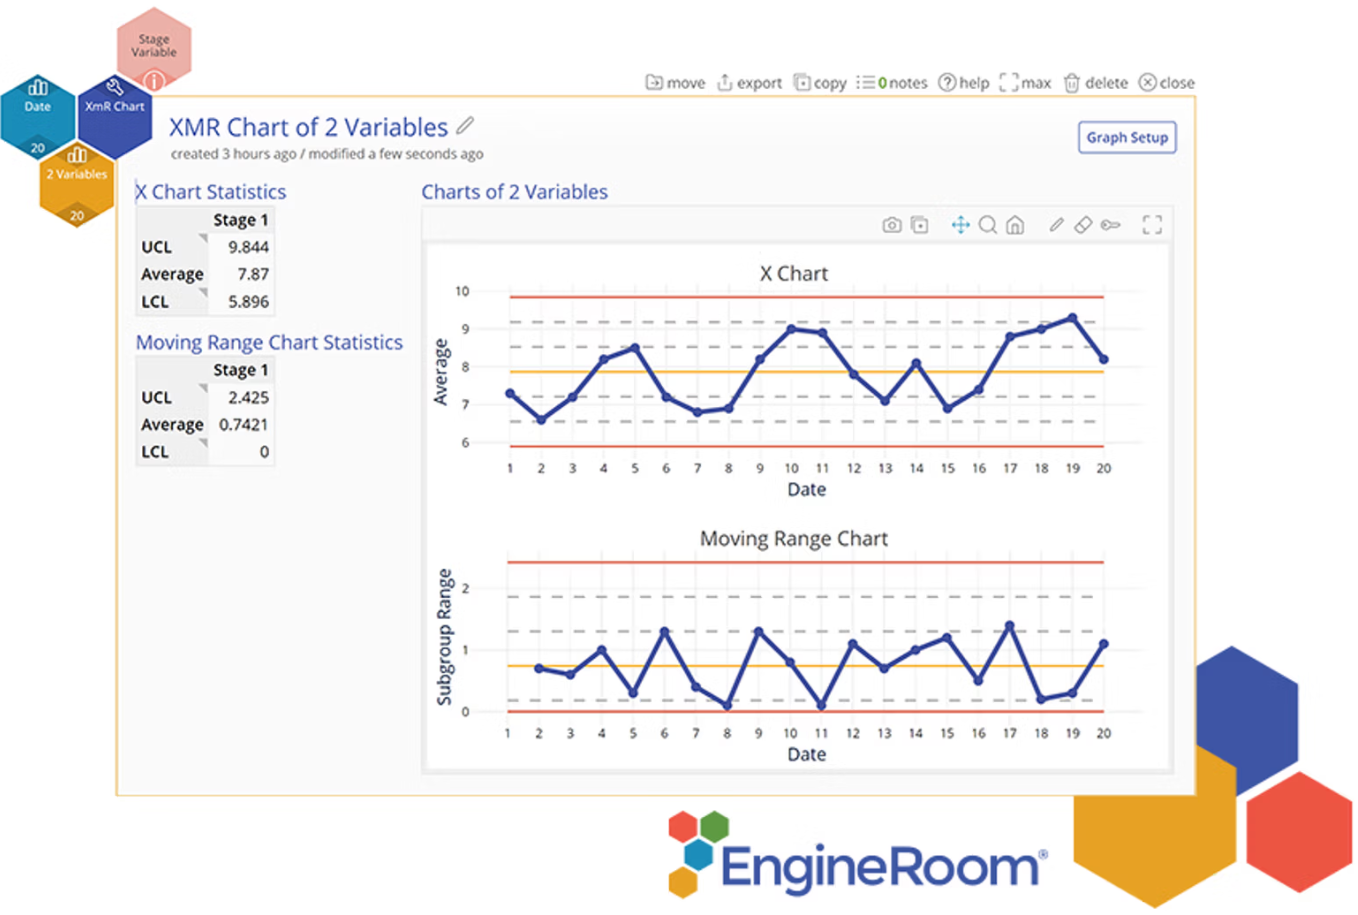Select the eraser icon on the chart toolbar
The height and width of the screenshot is (915, 1358).
pyautogui.click(x=1084, y=225)
